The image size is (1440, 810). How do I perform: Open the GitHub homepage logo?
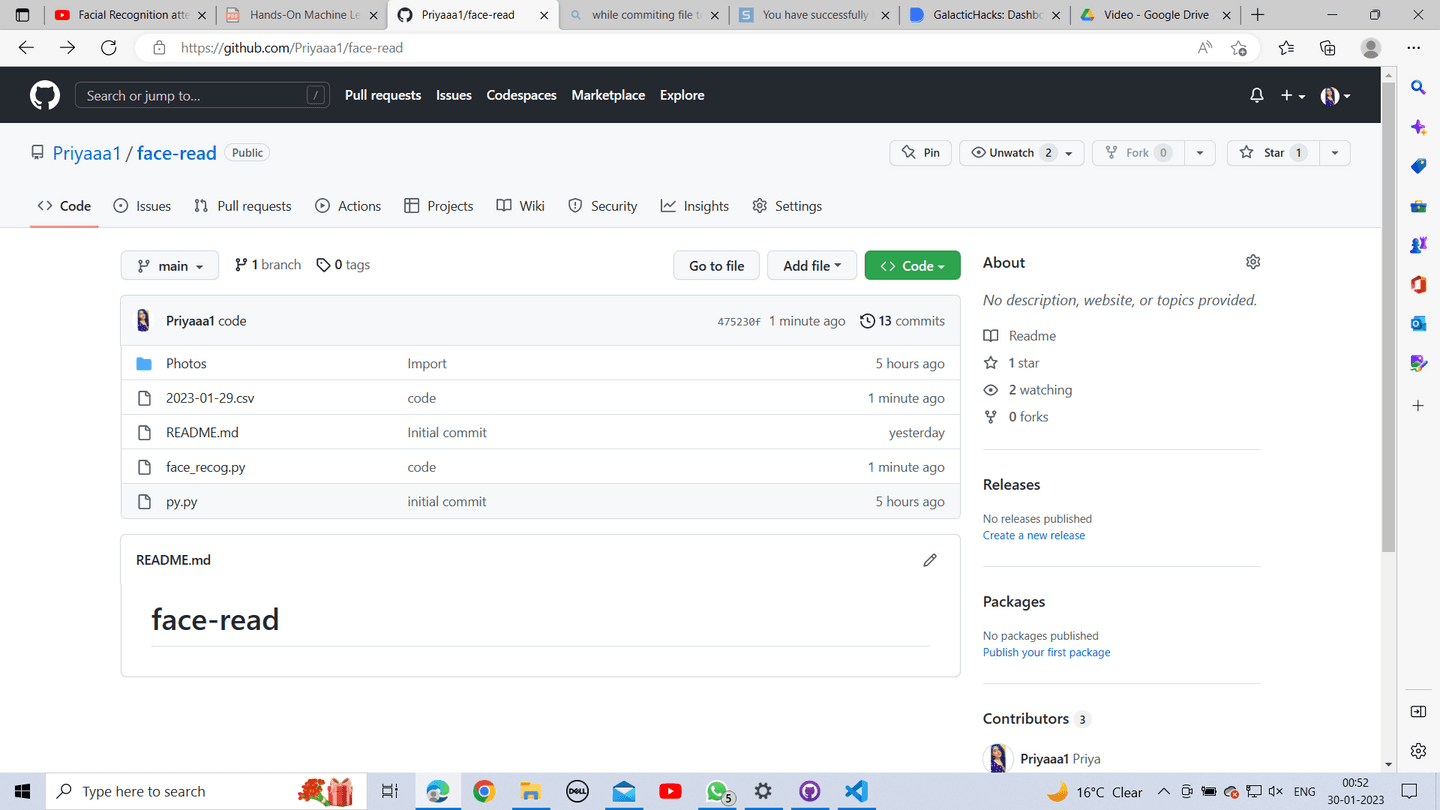pyautogui.click(x=44, y=95)
